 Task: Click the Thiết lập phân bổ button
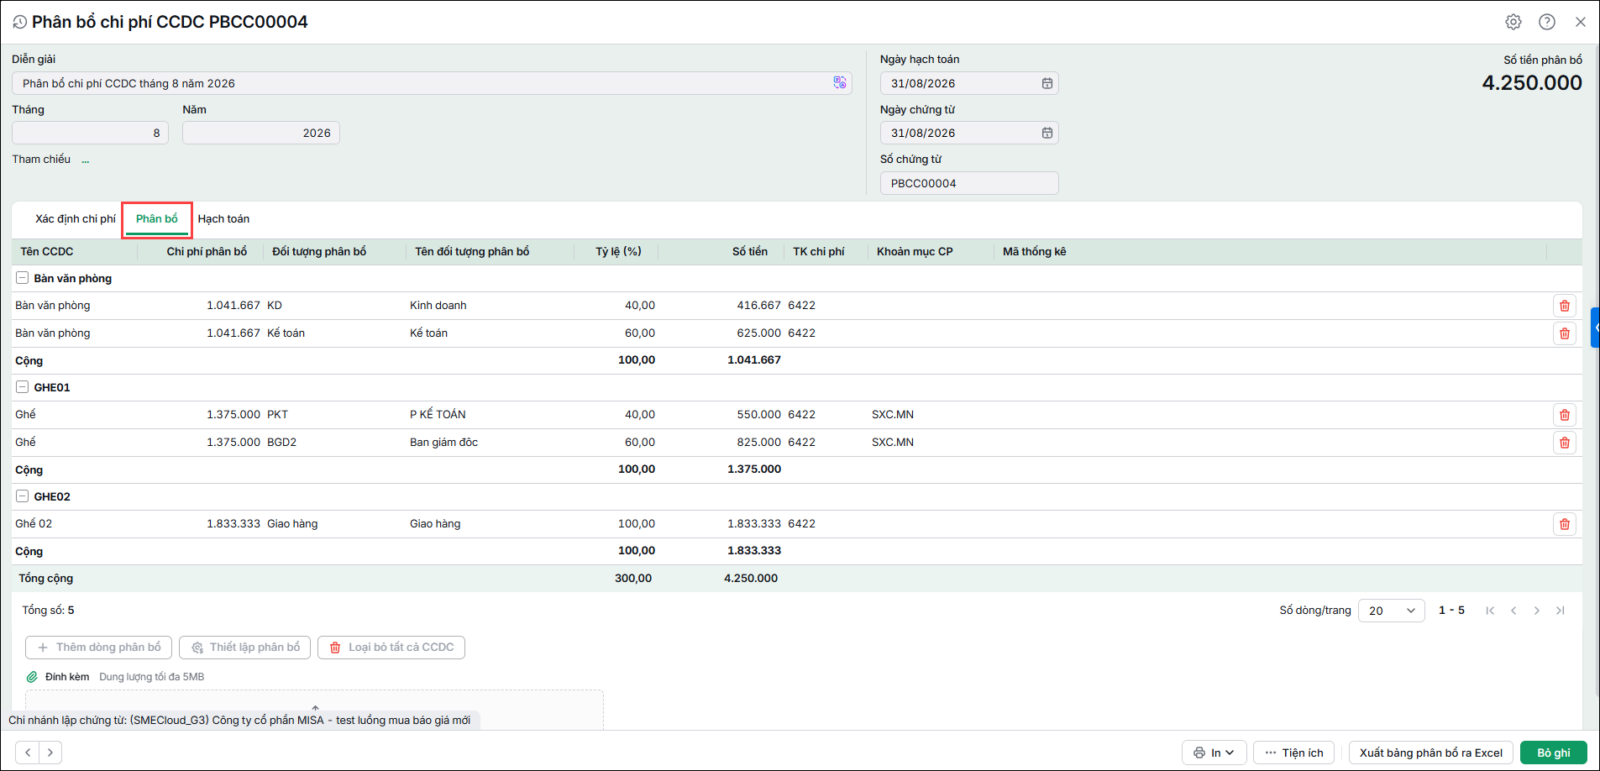(245, 648)
